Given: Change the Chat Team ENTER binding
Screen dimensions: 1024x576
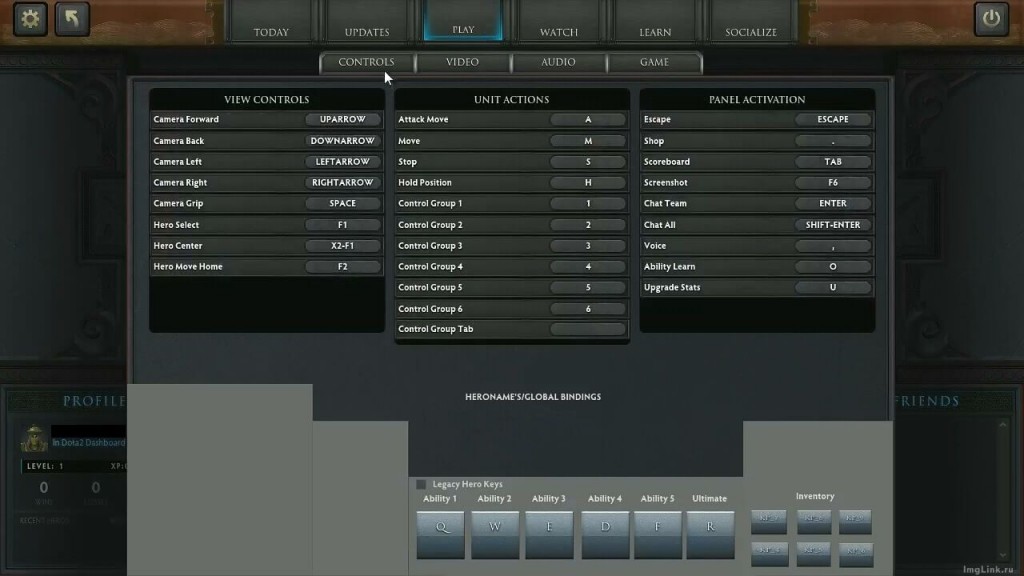Looking at the screenshot, I should coord(833,204).
